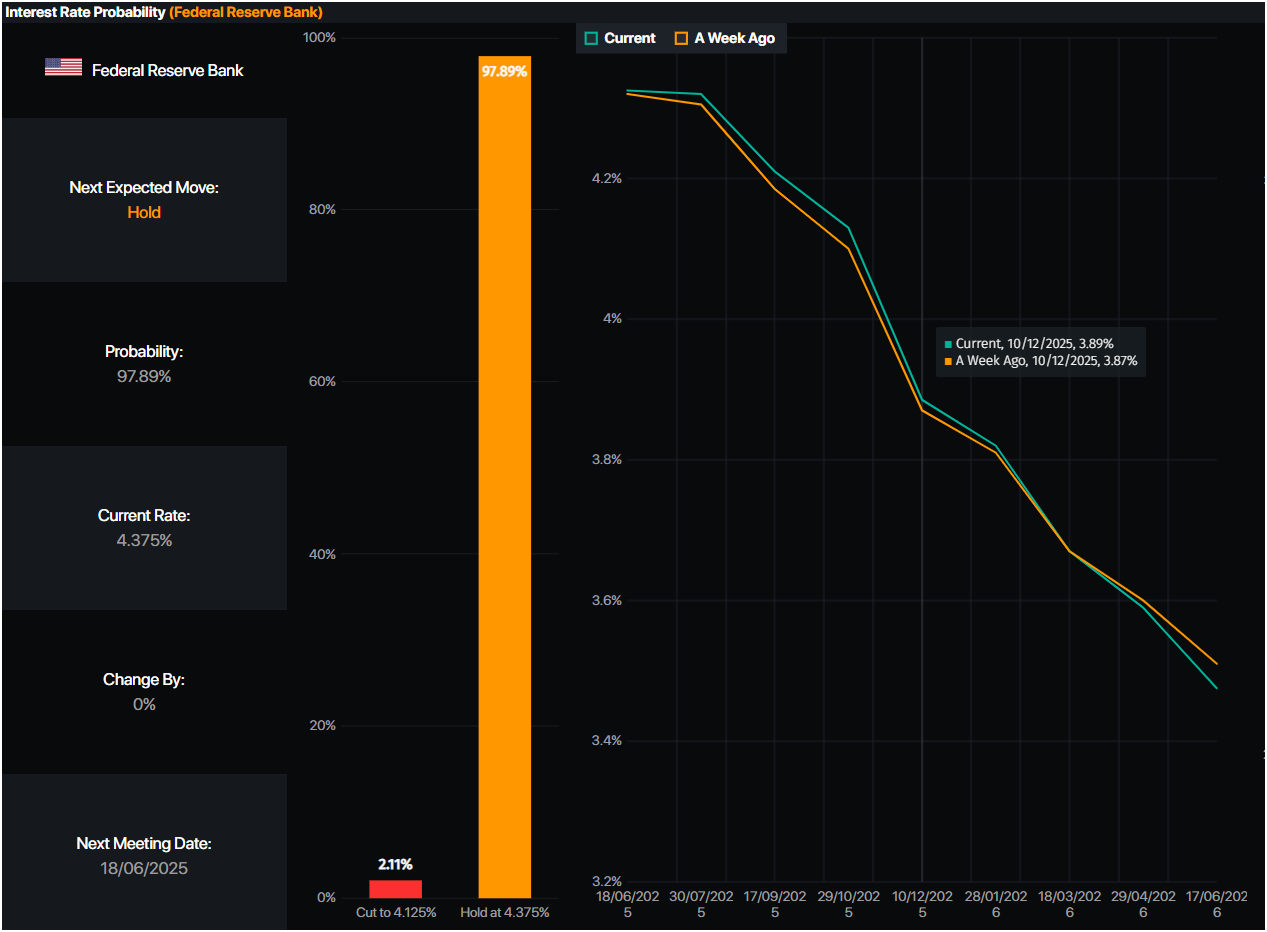Toggle the Current series legend checkbox

click(x=591, y=38)
